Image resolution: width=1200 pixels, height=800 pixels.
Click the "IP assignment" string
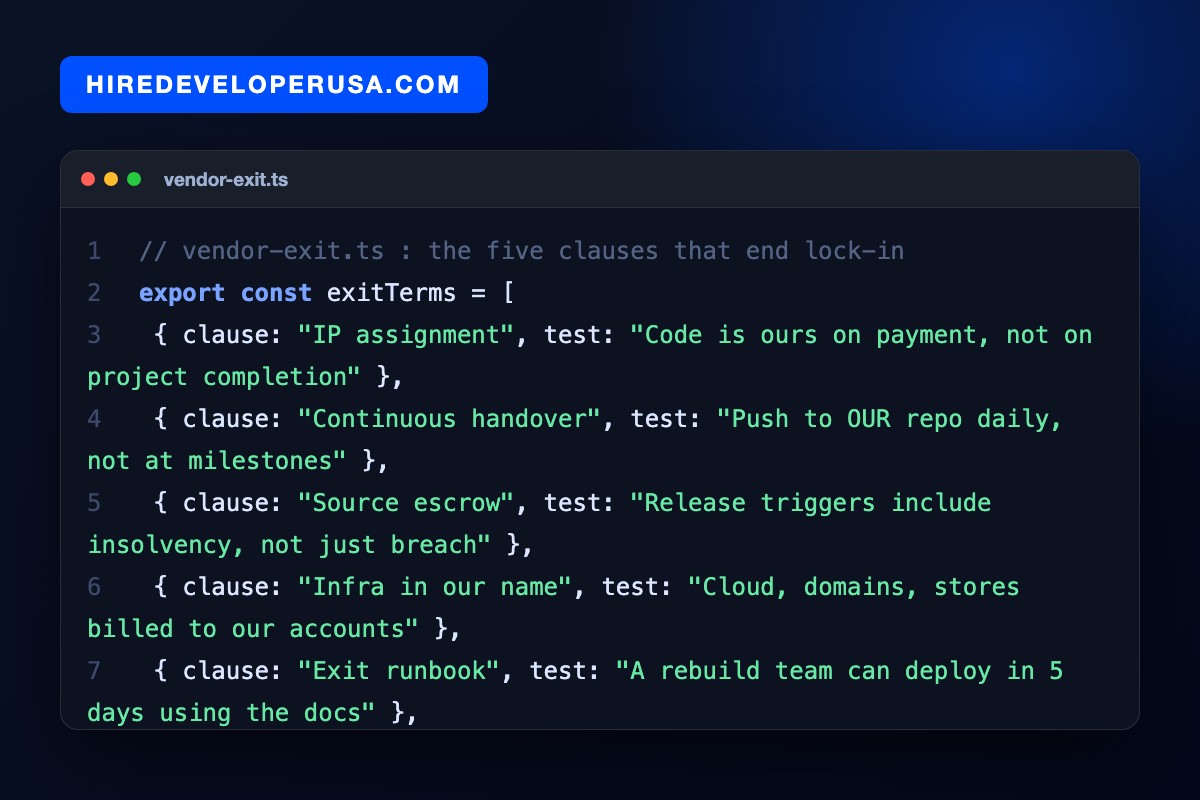(406, 335)
